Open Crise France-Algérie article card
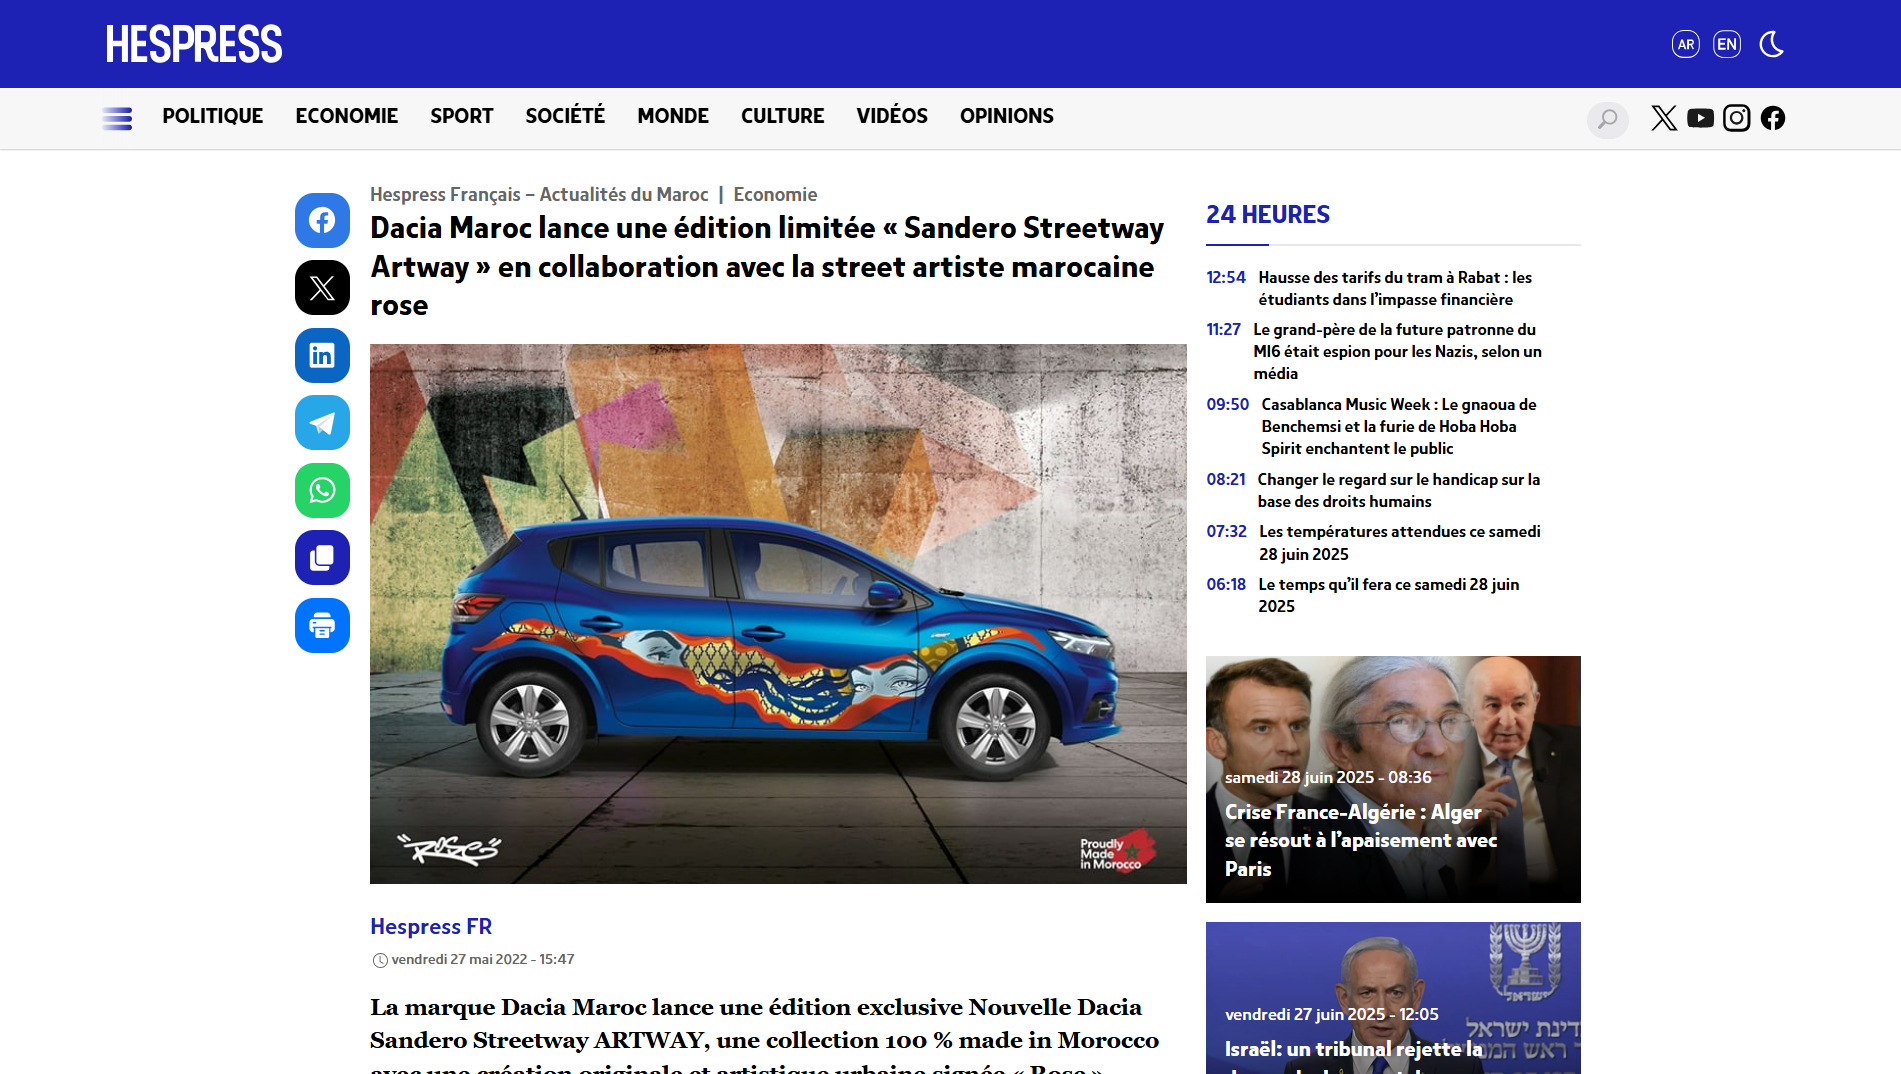 (x=1393, y=779)
